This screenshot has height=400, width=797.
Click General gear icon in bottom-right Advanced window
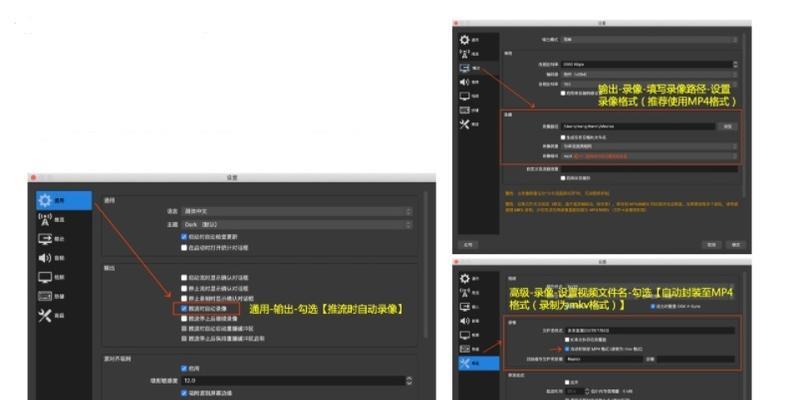coord(465,279)
